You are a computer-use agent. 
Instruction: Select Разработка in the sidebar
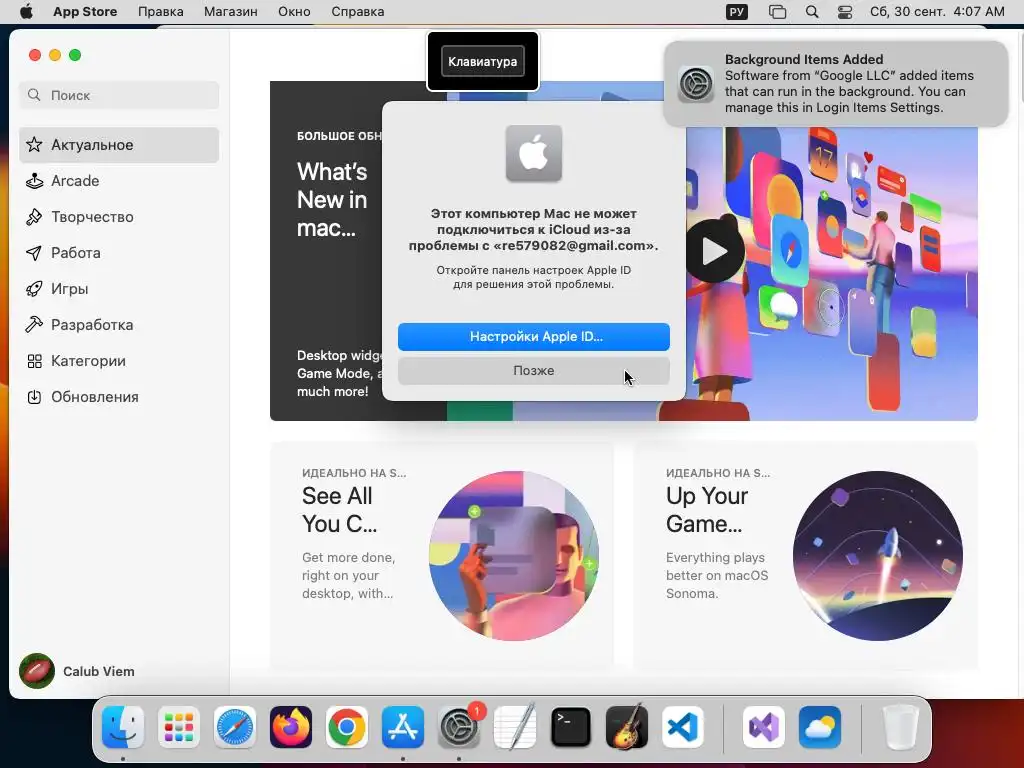(119, 325)
